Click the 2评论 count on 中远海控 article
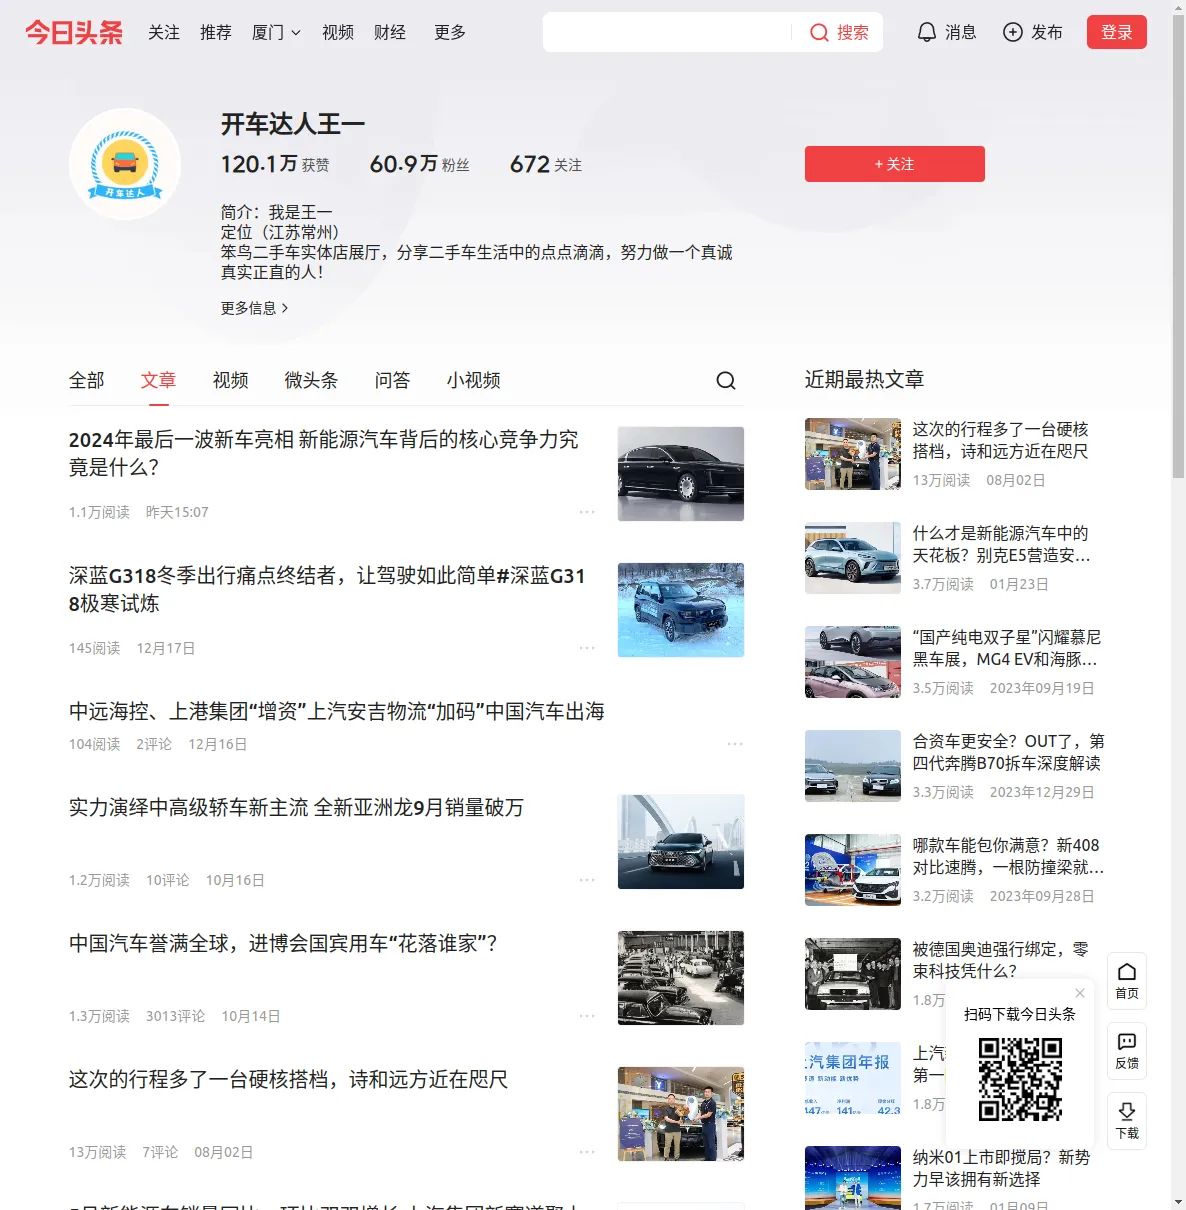The height and width of the screenshot is (1210, 1186). (x=154, y=744)
